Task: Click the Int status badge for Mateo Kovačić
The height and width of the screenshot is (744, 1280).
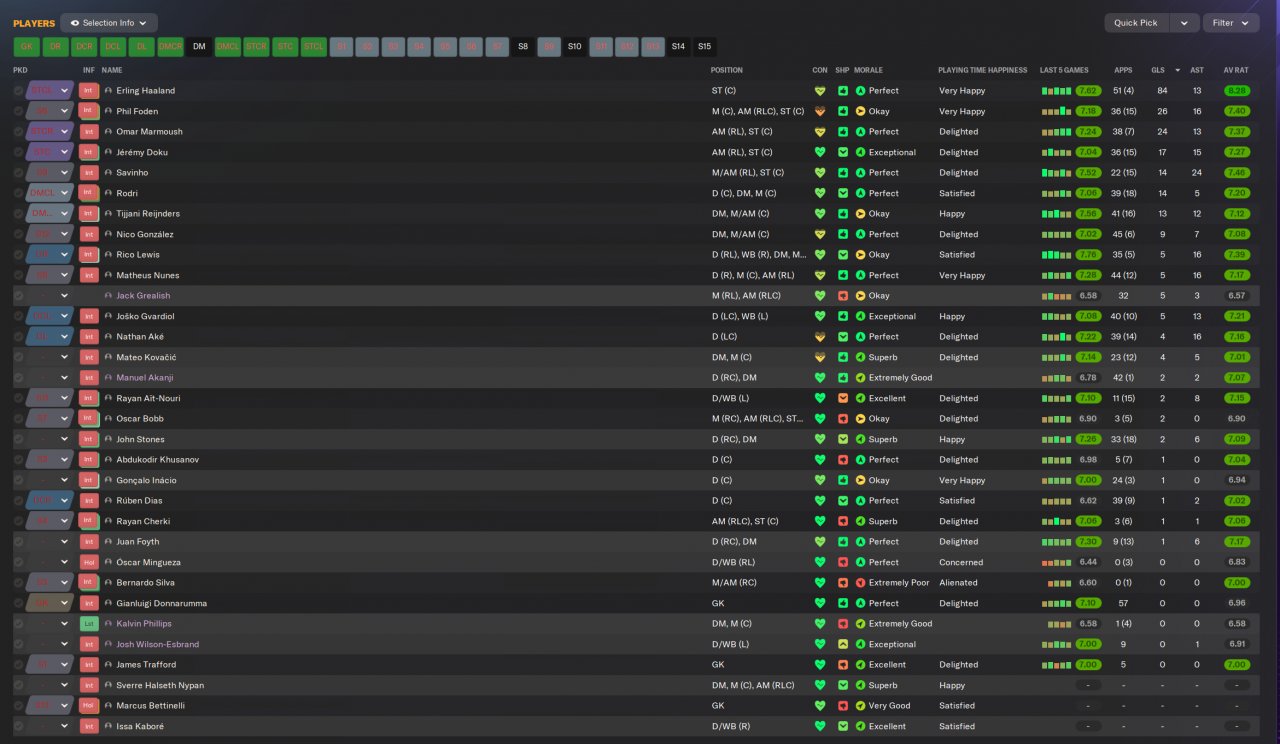Action: 89,357
